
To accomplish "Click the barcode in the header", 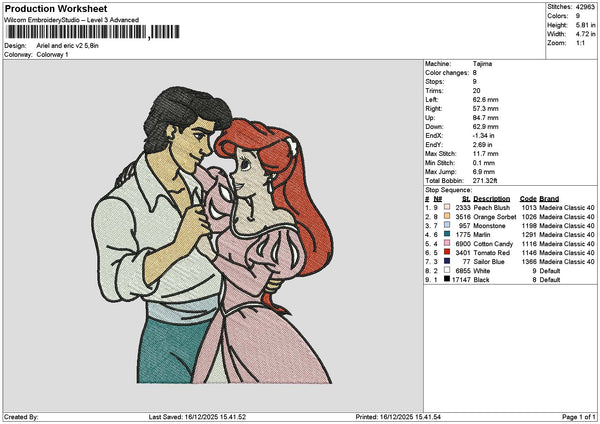I will (x=93, y=32).
